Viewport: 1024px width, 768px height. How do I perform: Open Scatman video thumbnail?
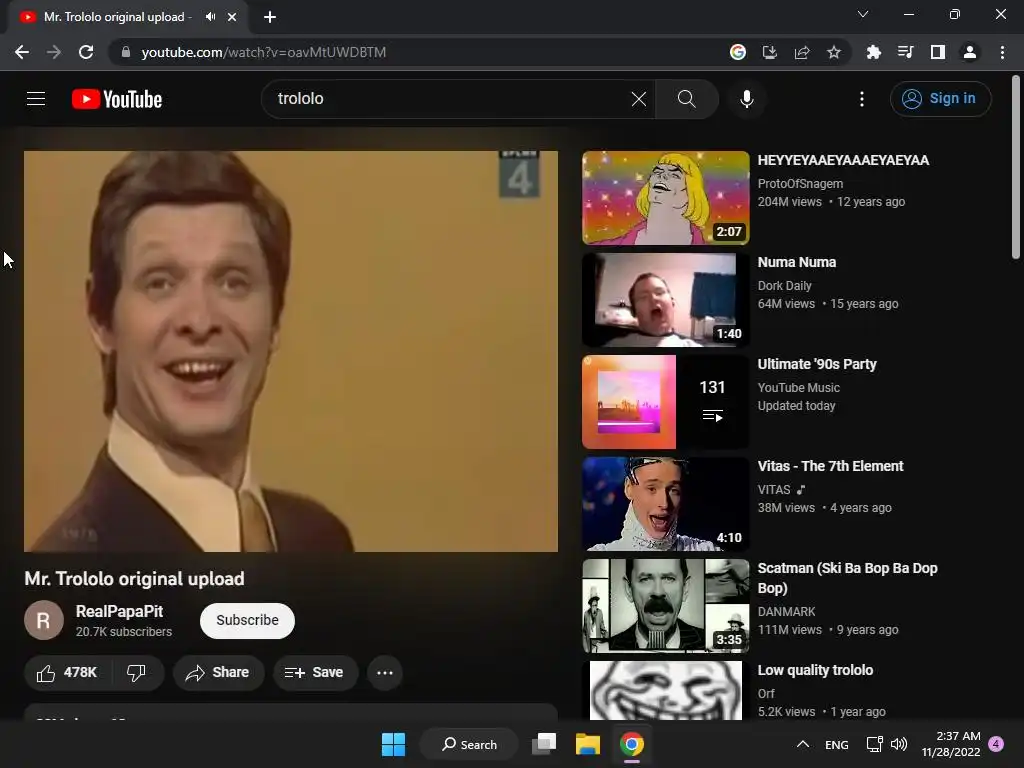(x=665, y=605)
